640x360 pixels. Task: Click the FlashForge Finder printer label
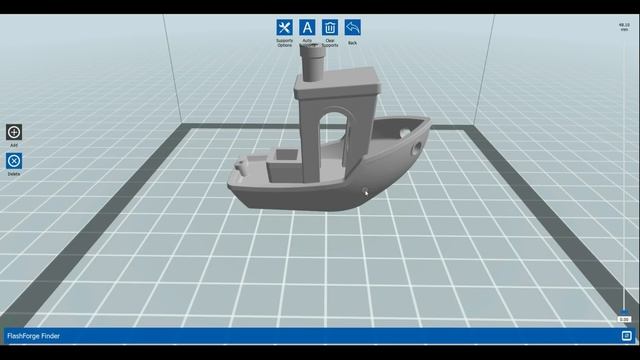(33, 336)
